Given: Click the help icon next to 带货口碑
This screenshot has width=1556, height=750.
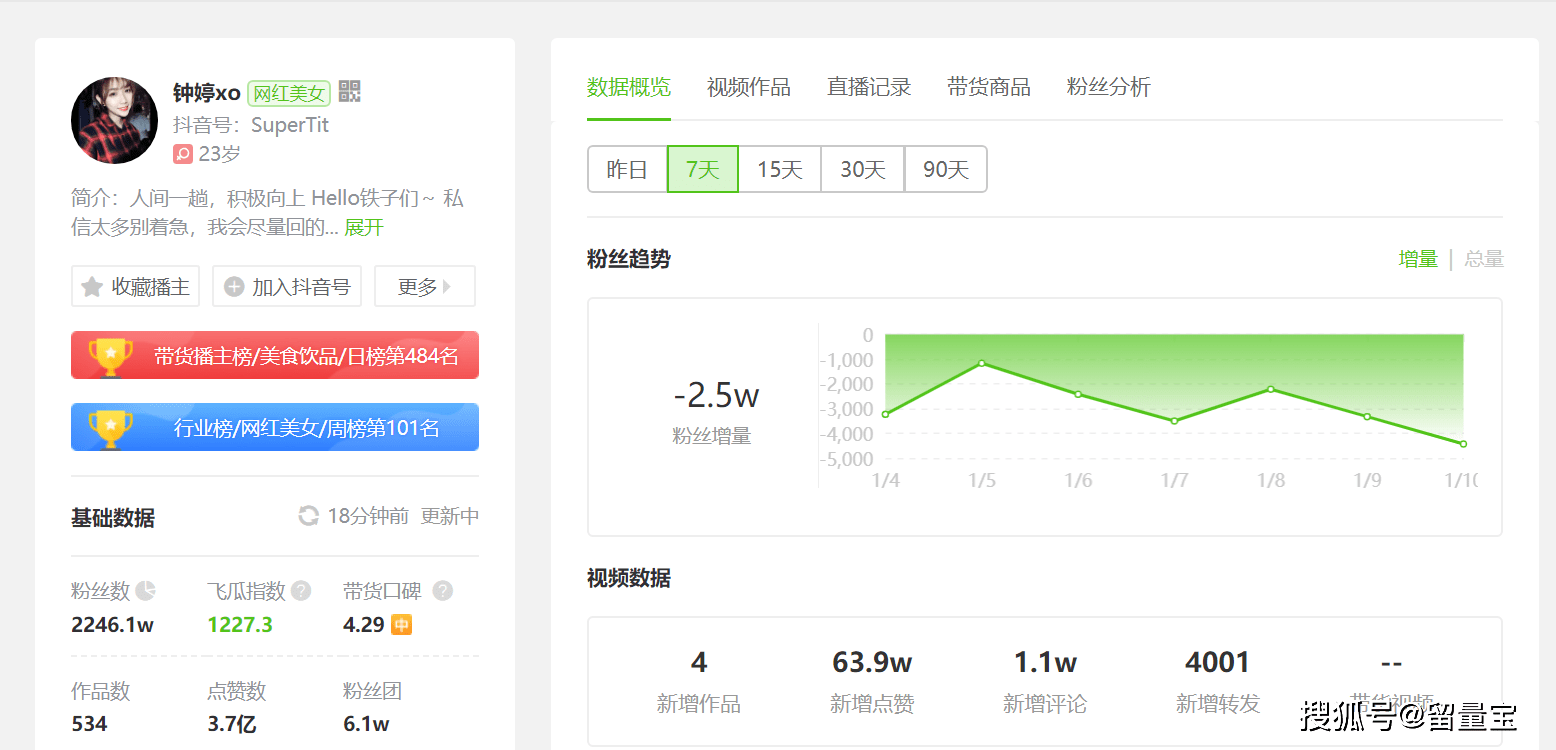Looking at the screenshot, I should click(443, 591).
